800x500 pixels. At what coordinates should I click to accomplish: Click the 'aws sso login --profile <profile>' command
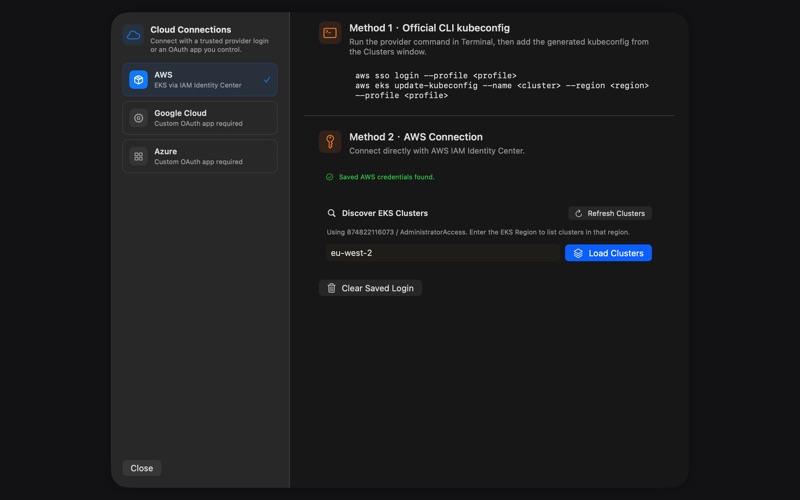[x=436, y=76]
